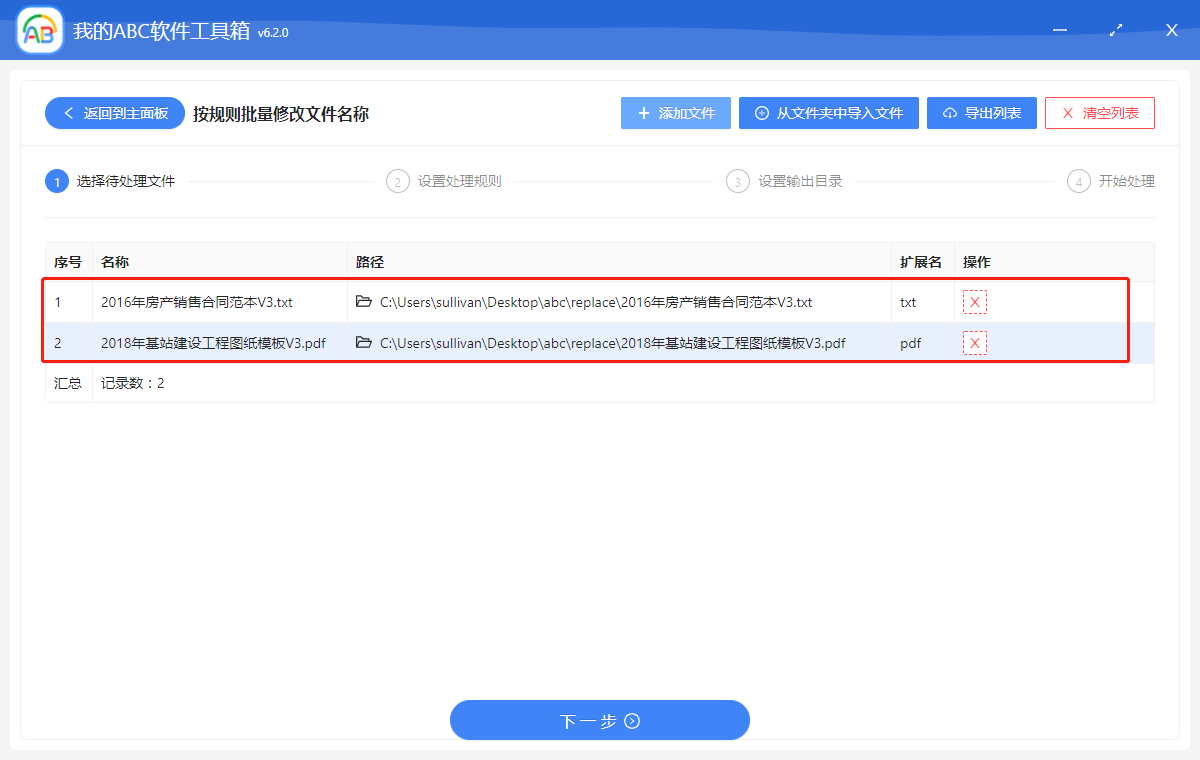The width and height of the screenshot is (1200, 760).
Task: Click the app logo icon in the title bar
Action: click(38, 30)
